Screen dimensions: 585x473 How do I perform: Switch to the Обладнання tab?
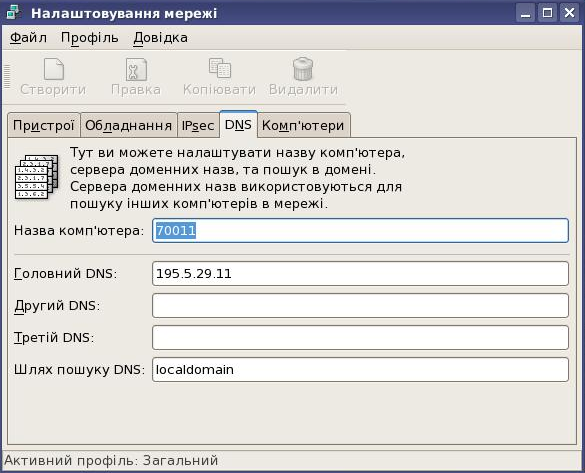tap(128, 125)
